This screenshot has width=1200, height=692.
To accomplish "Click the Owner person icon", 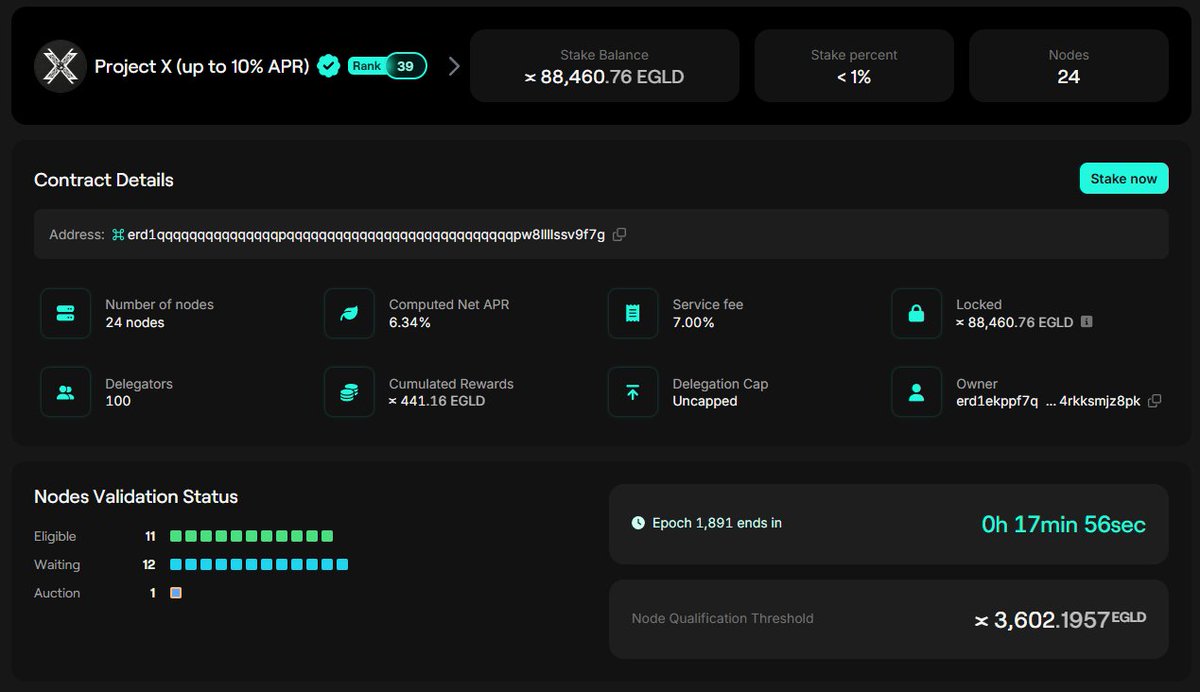I will pos(916,392).
